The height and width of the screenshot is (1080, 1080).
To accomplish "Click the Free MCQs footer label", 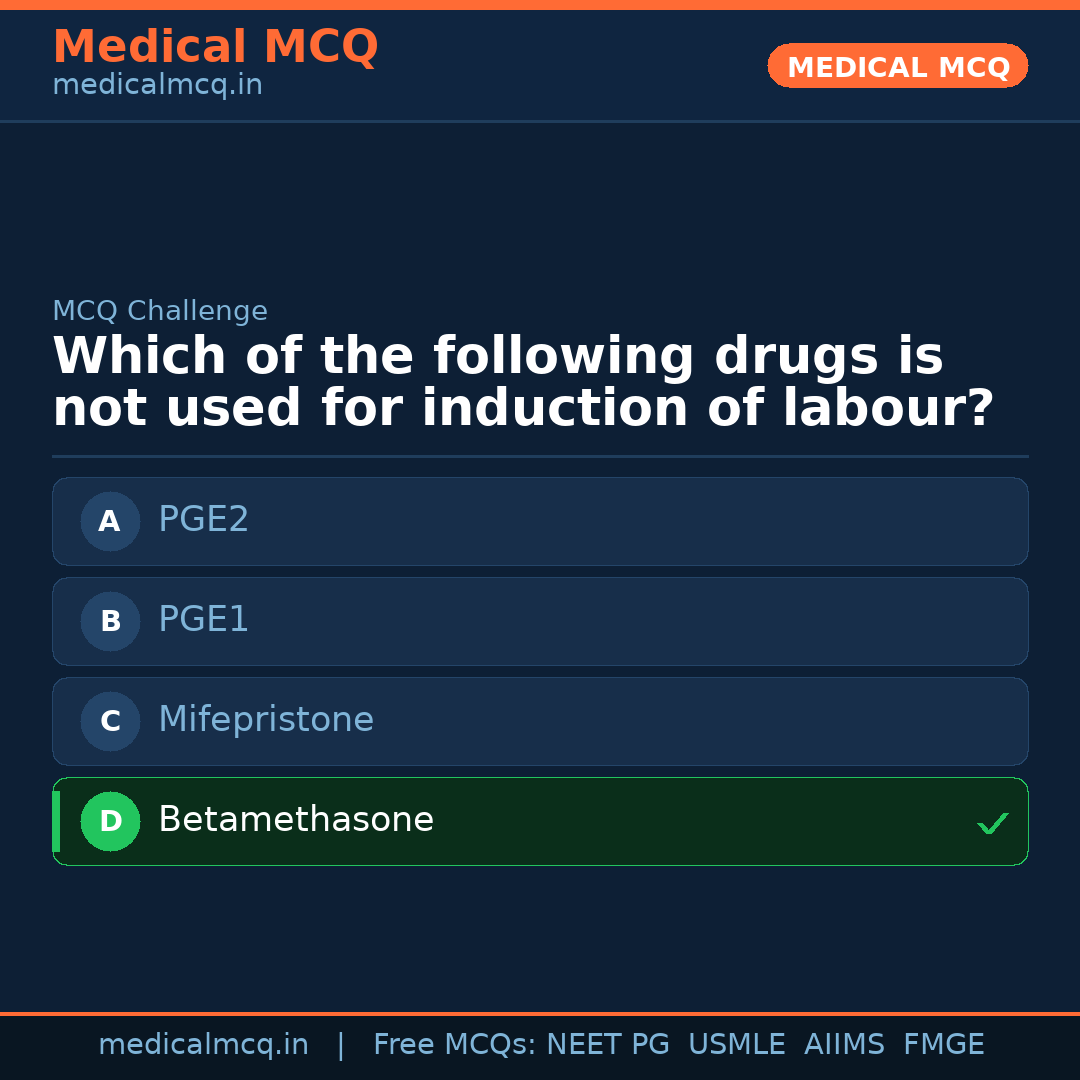I will [x=454, y=1045].
